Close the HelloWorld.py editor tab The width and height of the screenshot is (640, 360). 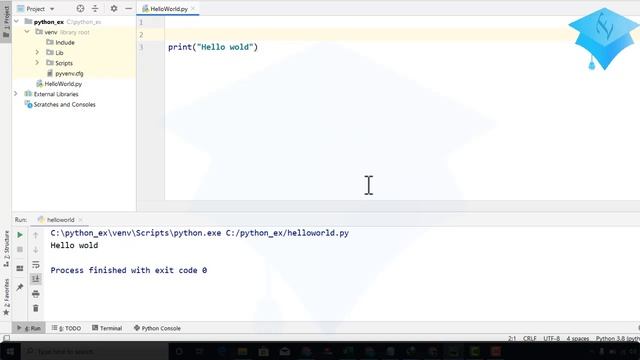pyautogui.click(x=193, y=9)
